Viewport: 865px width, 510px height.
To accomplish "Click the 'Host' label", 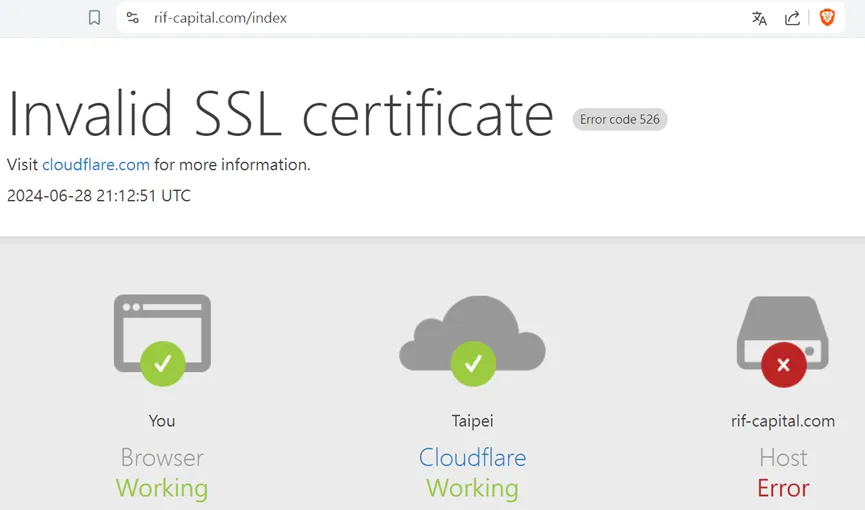I will pyautogui.click(x=783, y=458).
